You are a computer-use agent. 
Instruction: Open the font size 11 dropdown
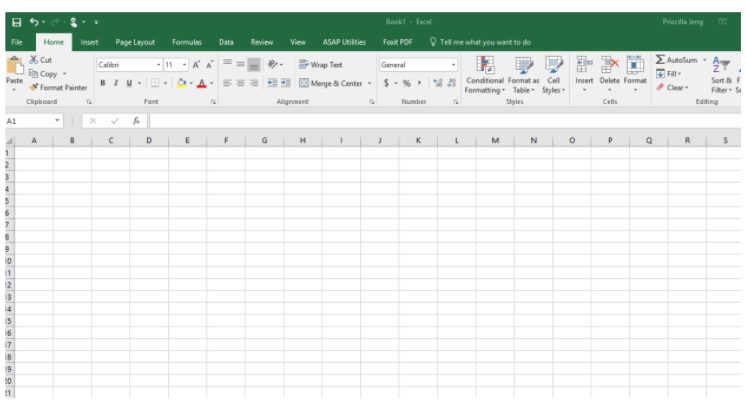[184, 65]
